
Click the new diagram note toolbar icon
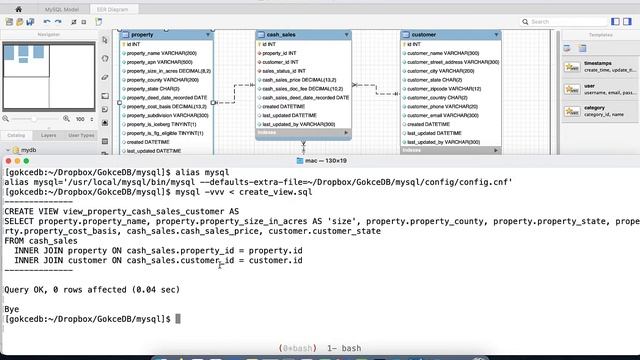pyautogui.click(x=98, y=22)
